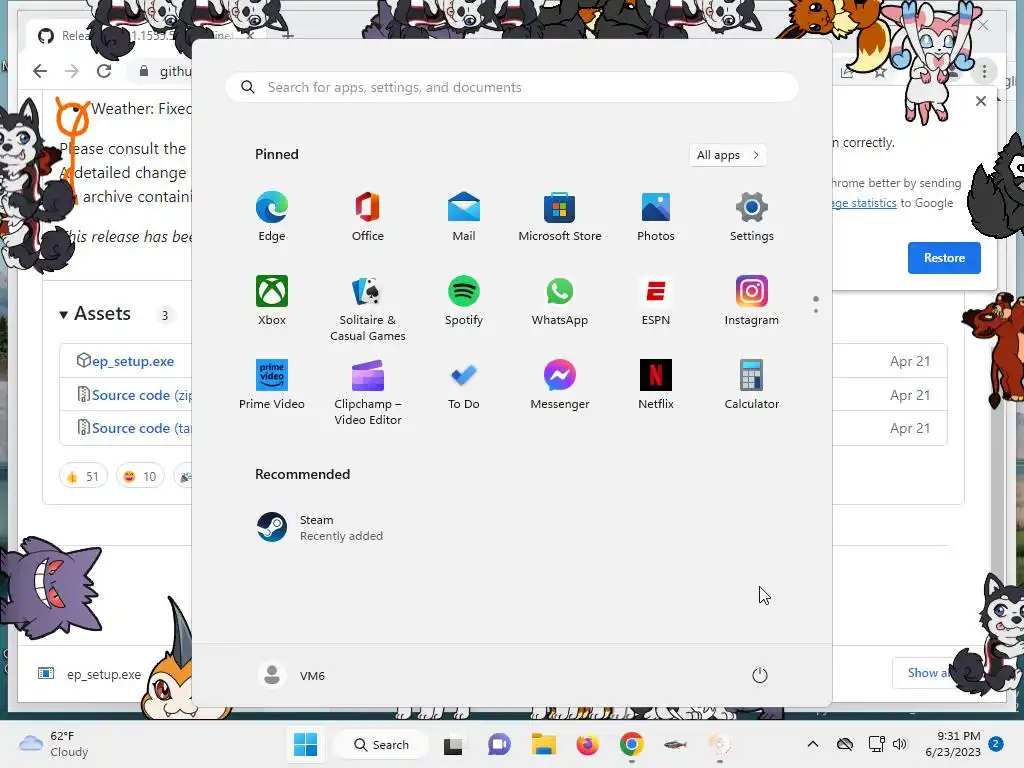Image resolution: width=1024 pixels, height=768 pixels.
Task: Open Chat from the taskbar
Action: coord(500,744)
